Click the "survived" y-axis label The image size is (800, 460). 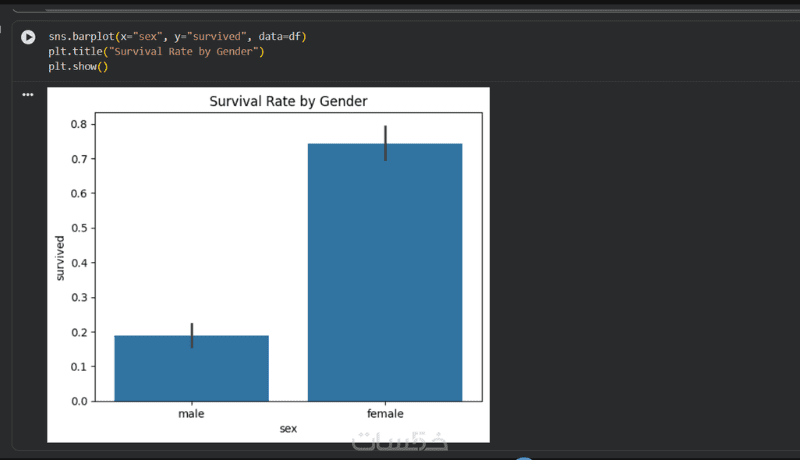[x=60, y=257]
